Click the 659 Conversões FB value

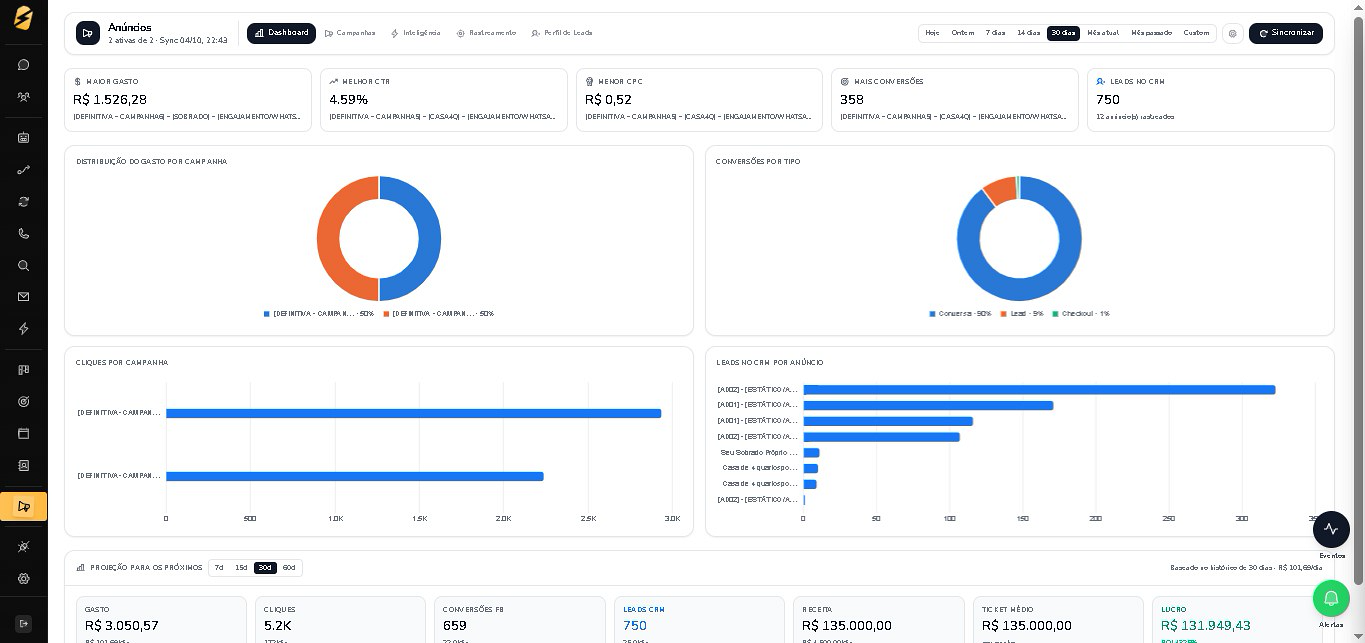point(455,626)
